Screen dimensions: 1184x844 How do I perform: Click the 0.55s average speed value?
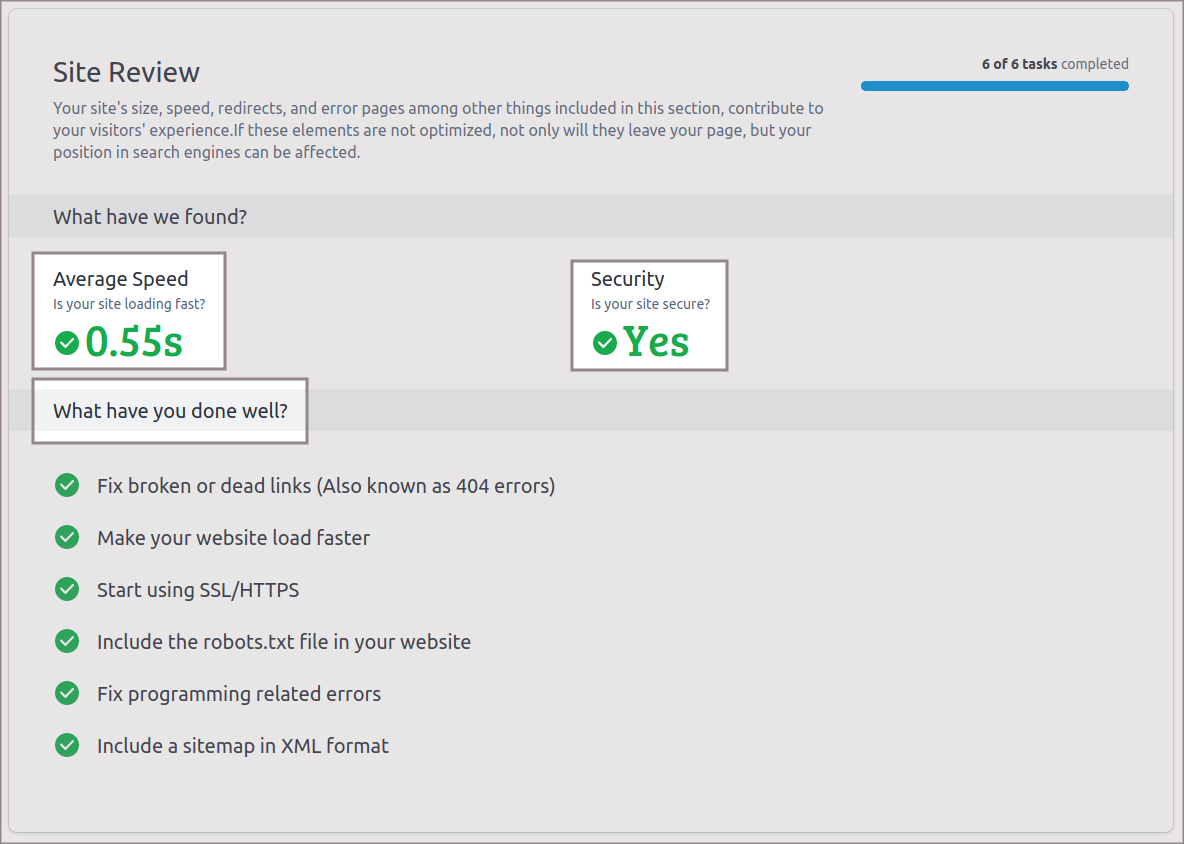(x=134, y=342)
